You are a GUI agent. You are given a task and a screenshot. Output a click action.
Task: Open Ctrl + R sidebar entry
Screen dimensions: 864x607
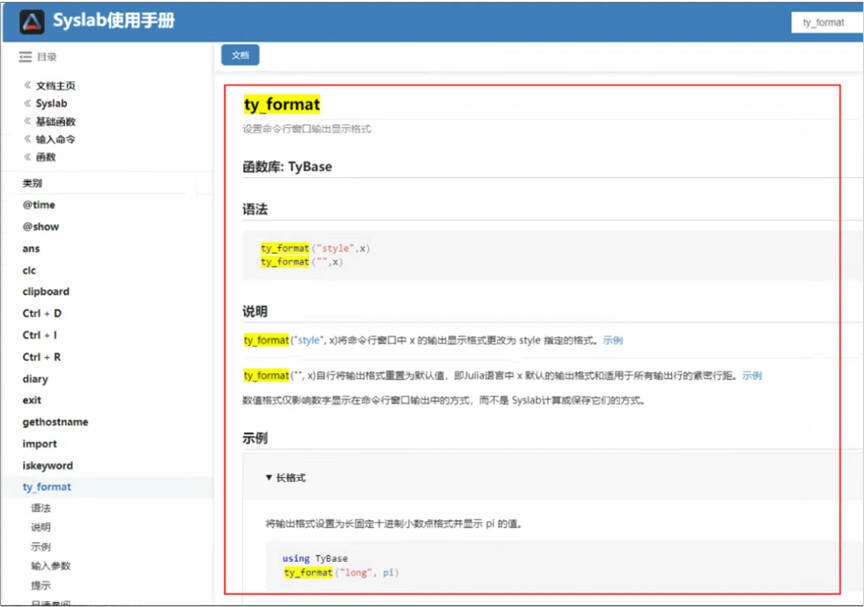click(42, 357)
